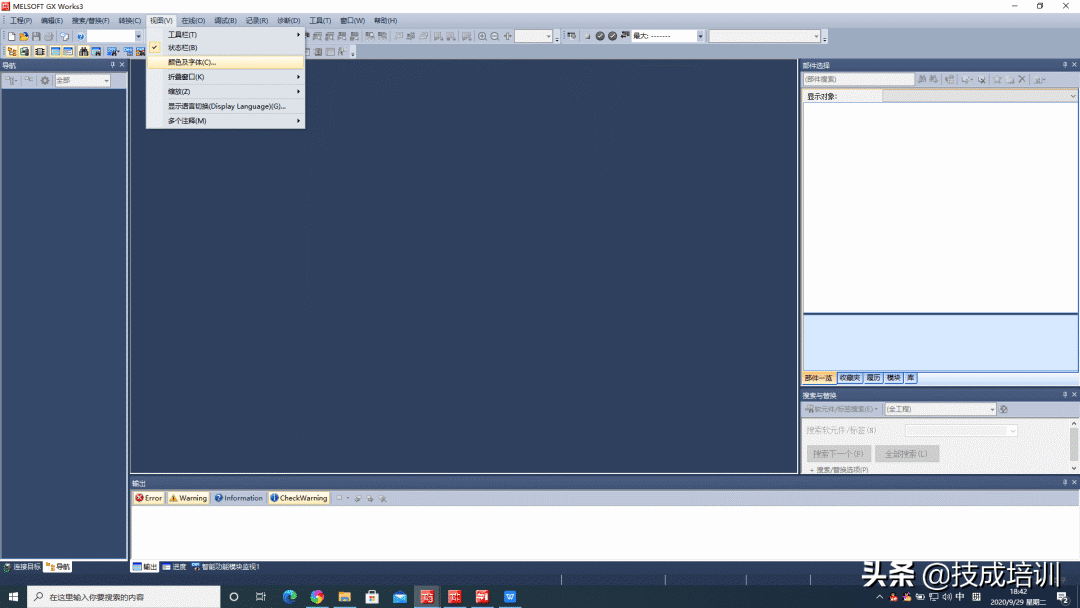Click the zoom out magnifier icon
Viewport: 1080px width, 608px height.
point(495,36)
